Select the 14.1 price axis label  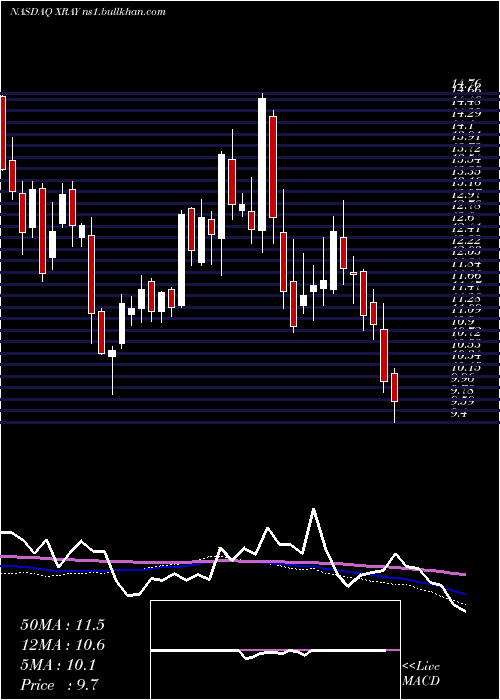[463, 127]
